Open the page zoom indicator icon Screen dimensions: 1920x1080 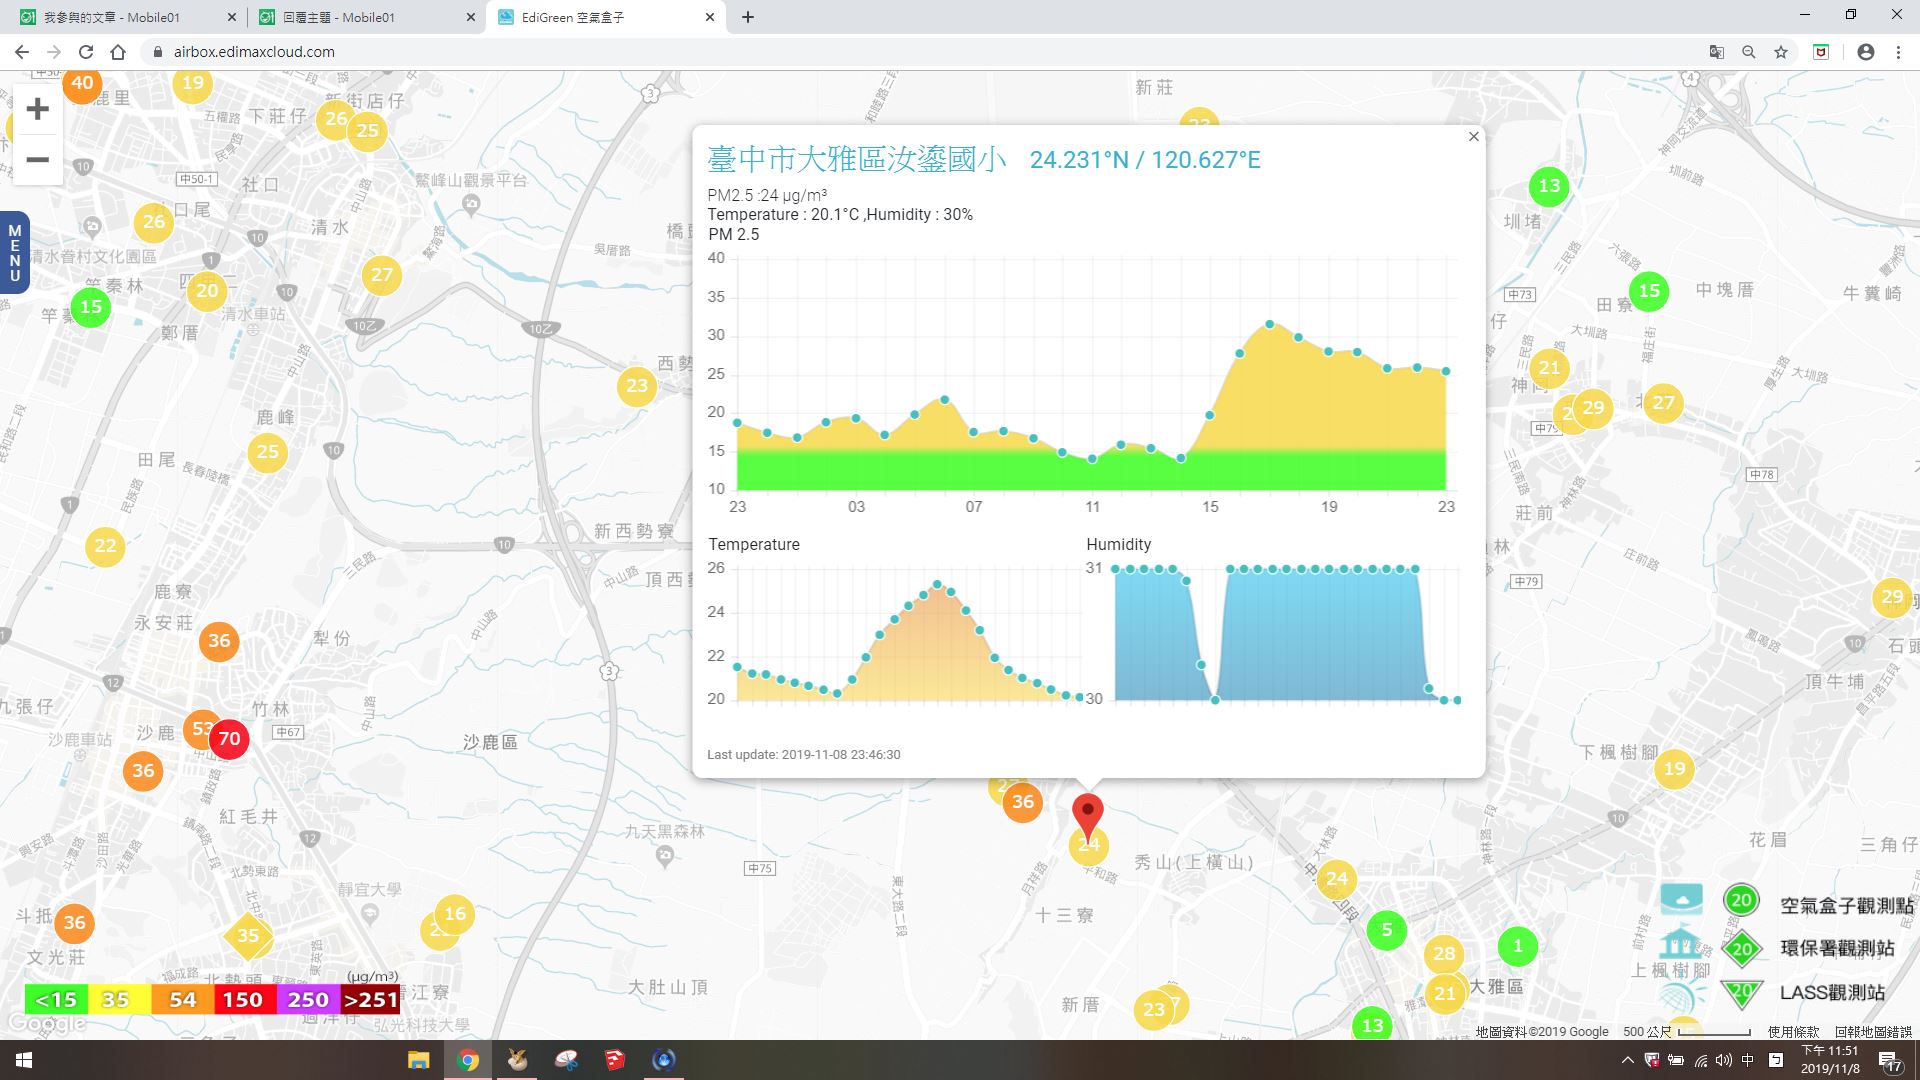tap(1748, 52)
